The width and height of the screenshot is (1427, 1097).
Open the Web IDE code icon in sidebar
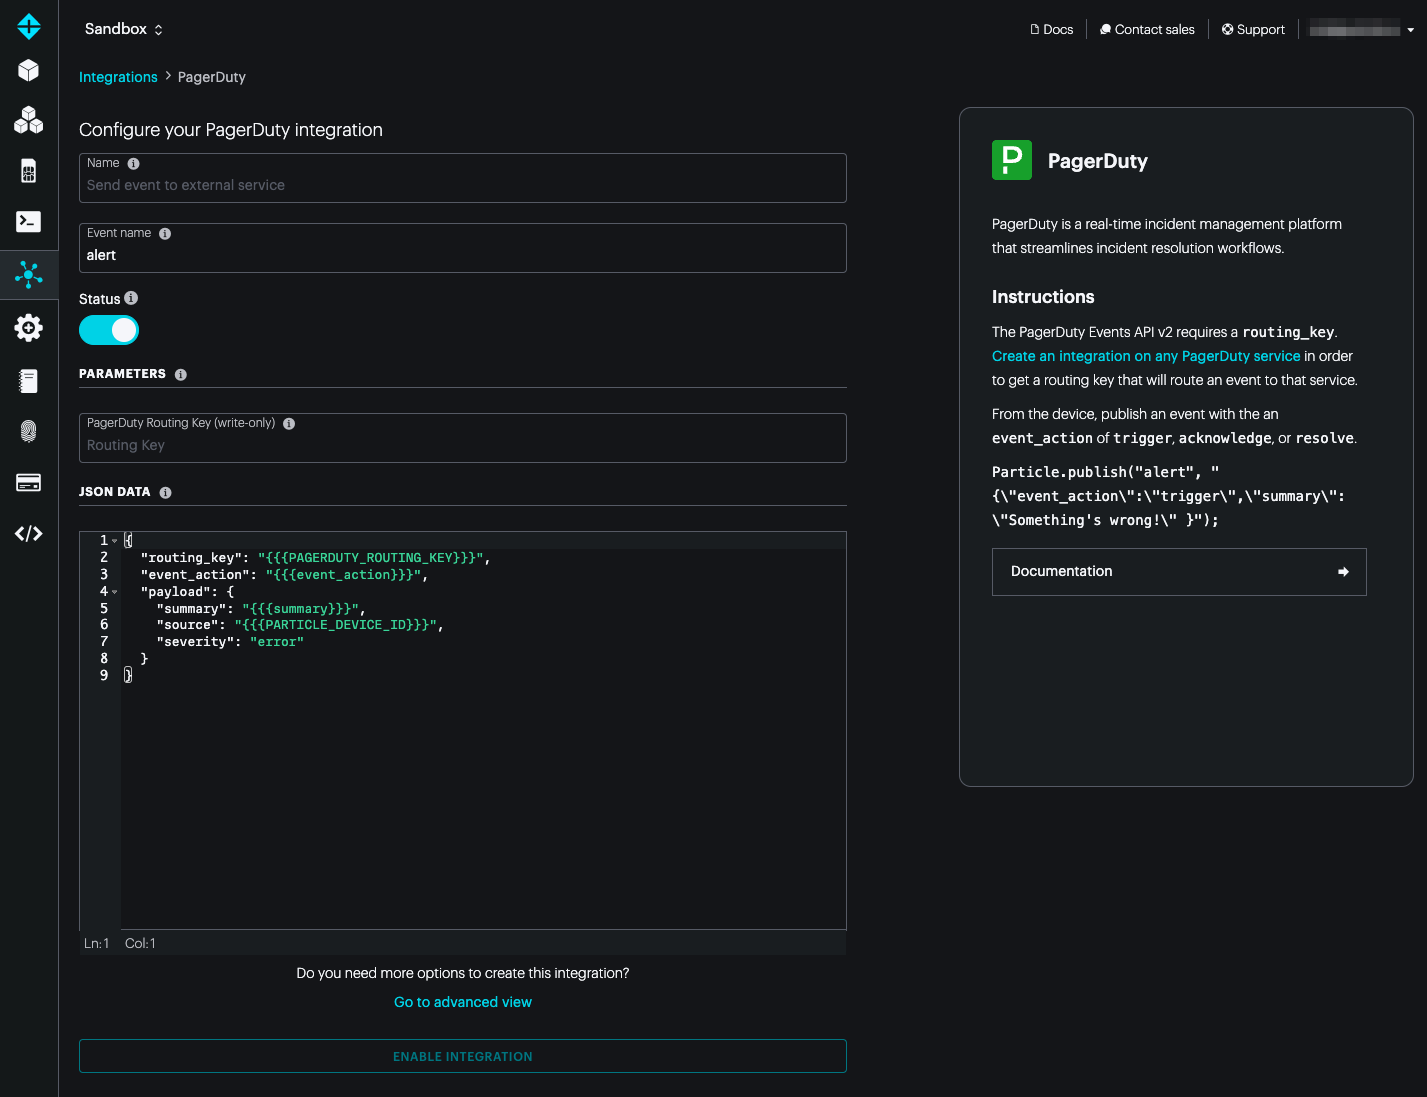29,534
